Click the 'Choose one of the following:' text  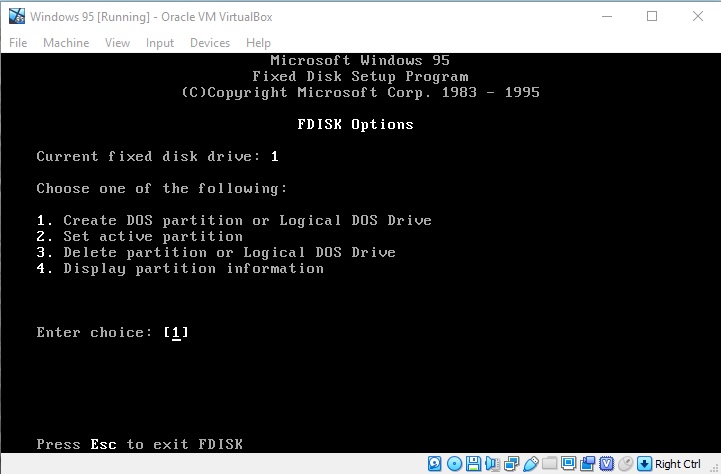(x=161, y=188)
